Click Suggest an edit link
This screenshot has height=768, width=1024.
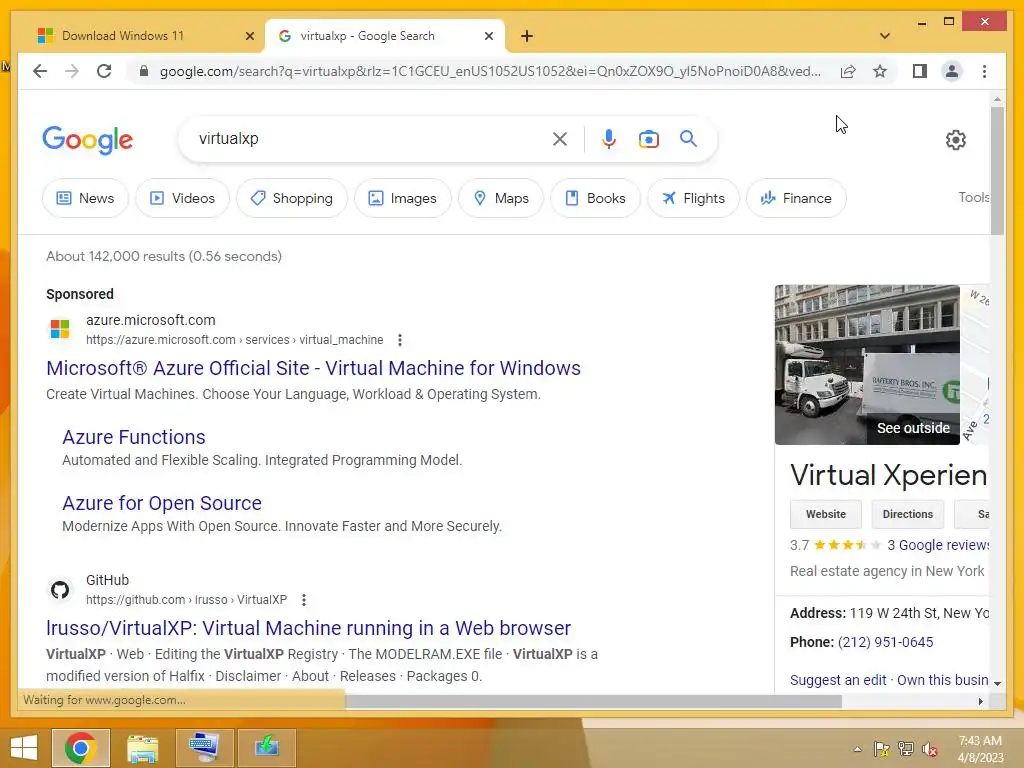click(838, 680)
